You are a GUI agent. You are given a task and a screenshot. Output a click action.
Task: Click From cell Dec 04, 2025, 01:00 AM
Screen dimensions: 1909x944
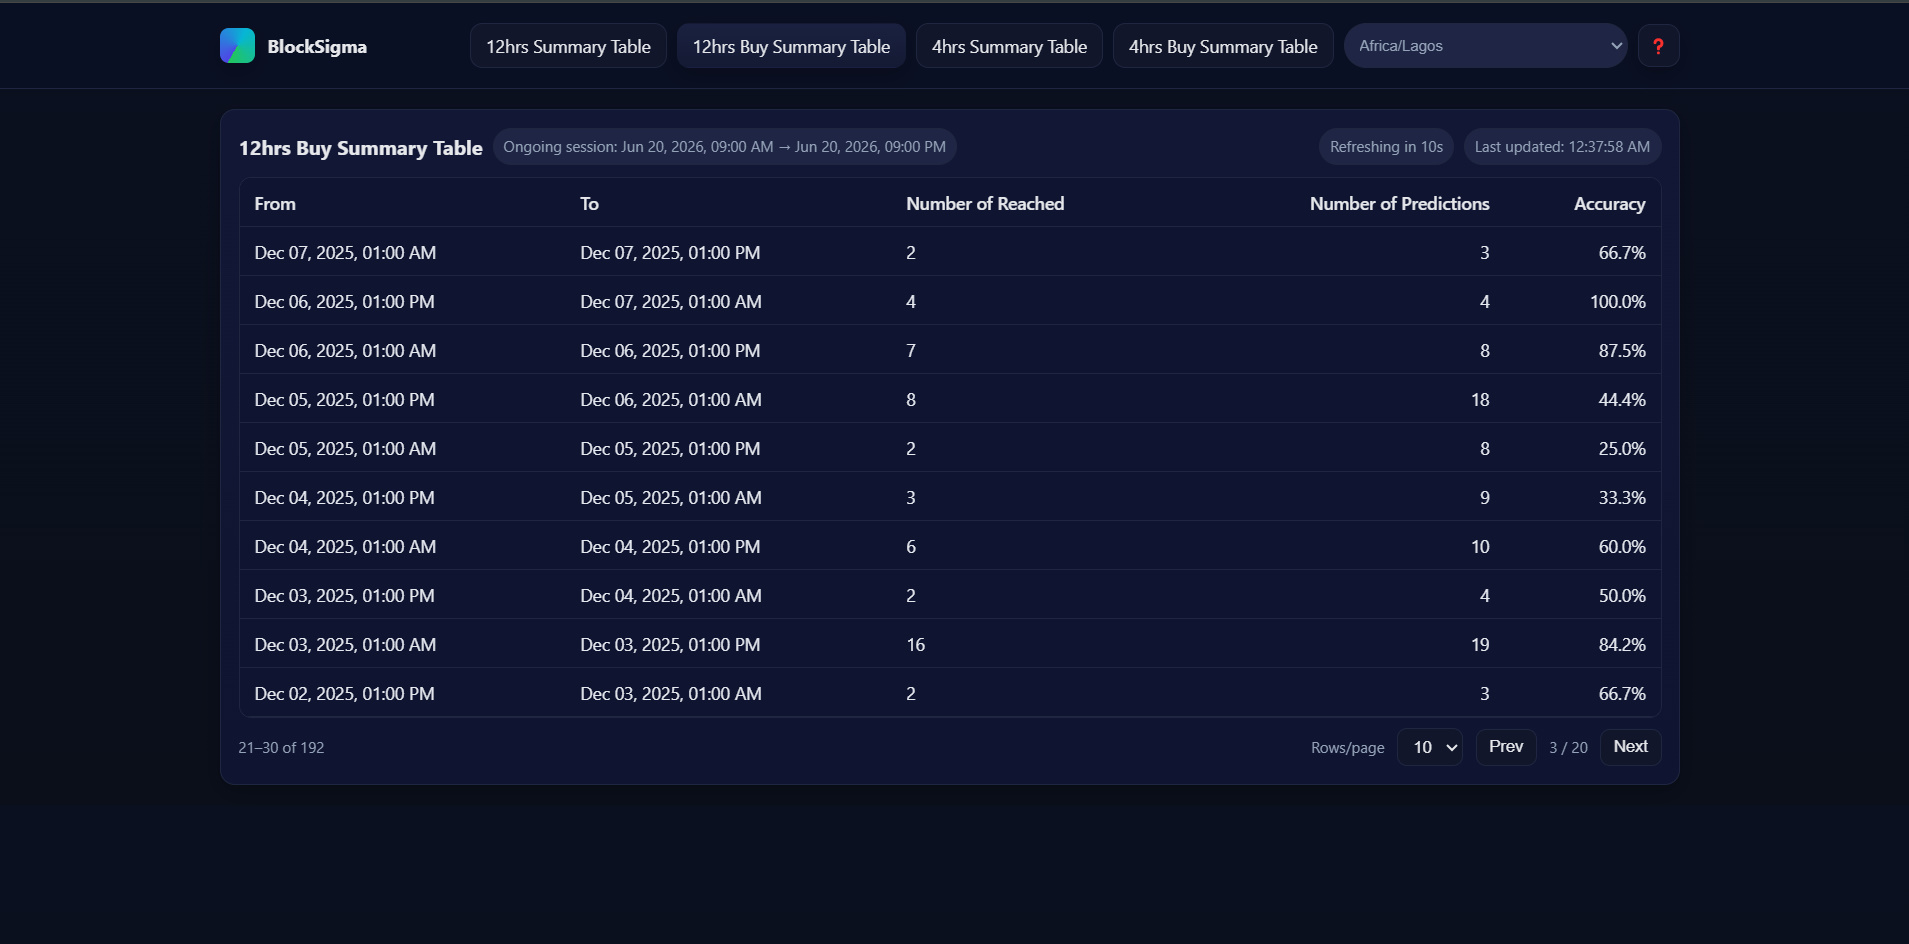tap(345, 547)
